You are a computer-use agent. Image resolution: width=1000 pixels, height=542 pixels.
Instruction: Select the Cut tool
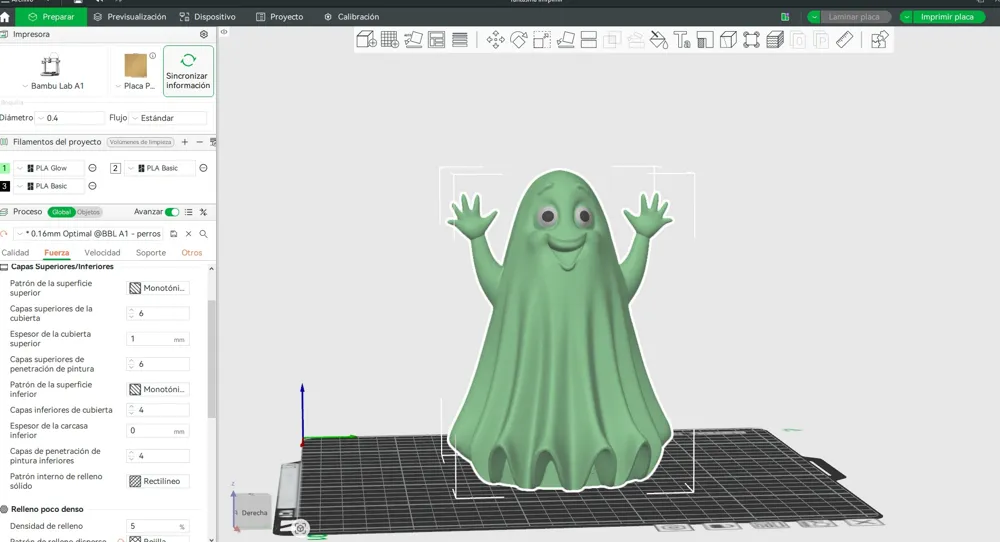[589, 40]
